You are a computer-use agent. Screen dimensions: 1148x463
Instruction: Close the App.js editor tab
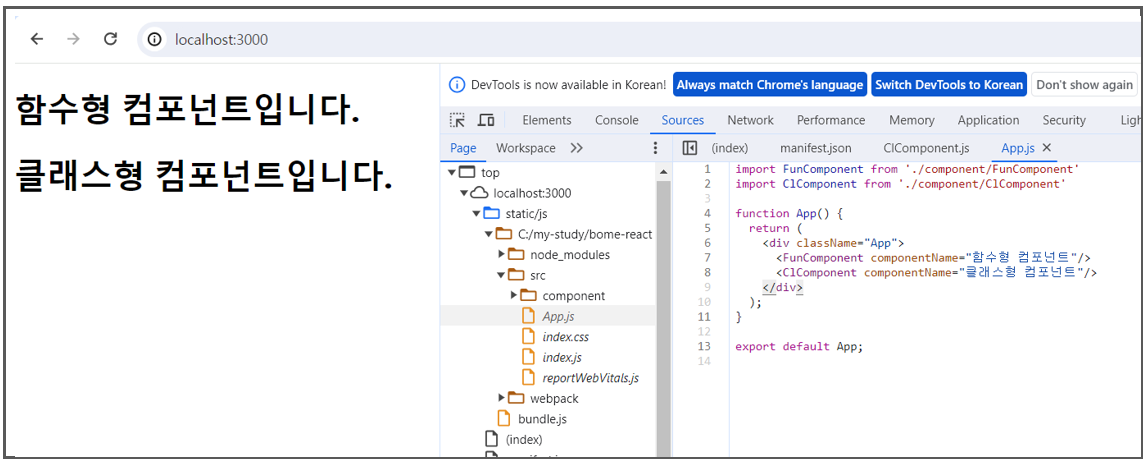(1046, 148)
